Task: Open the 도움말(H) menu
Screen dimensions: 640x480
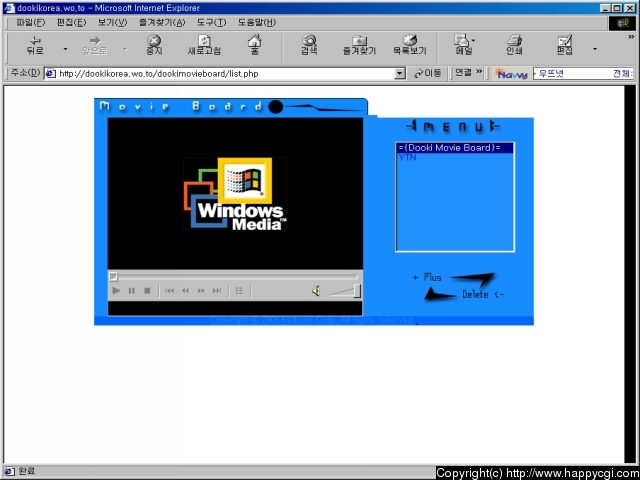Action: 257,22
